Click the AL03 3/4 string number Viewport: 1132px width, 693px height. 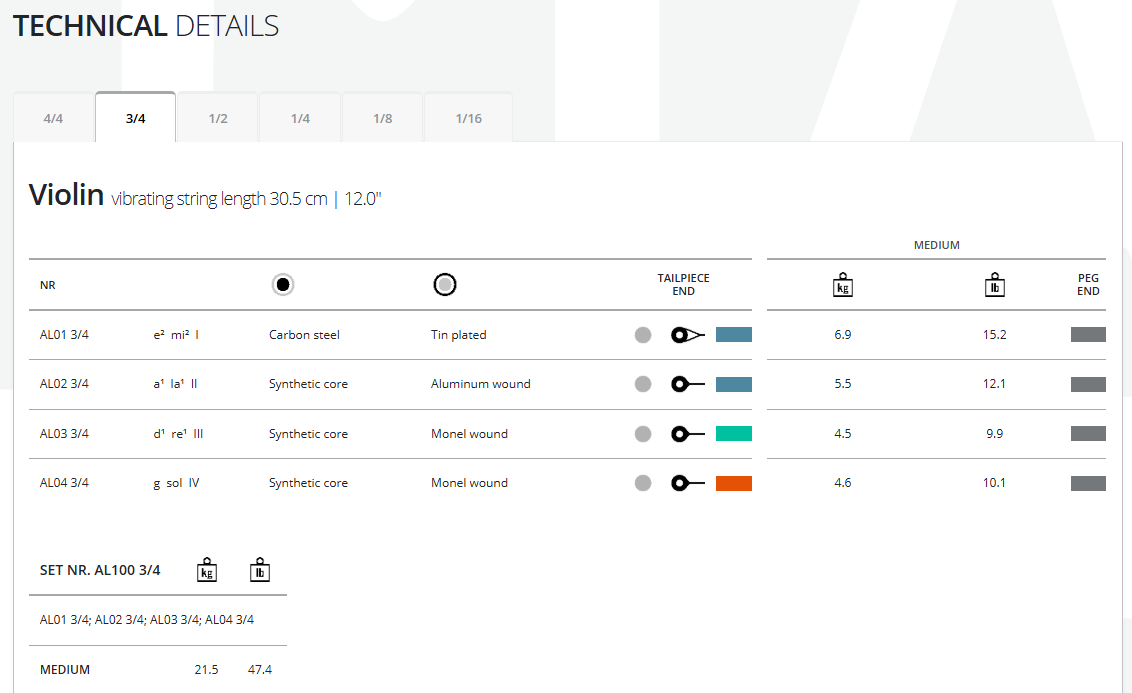pos(64,434)
